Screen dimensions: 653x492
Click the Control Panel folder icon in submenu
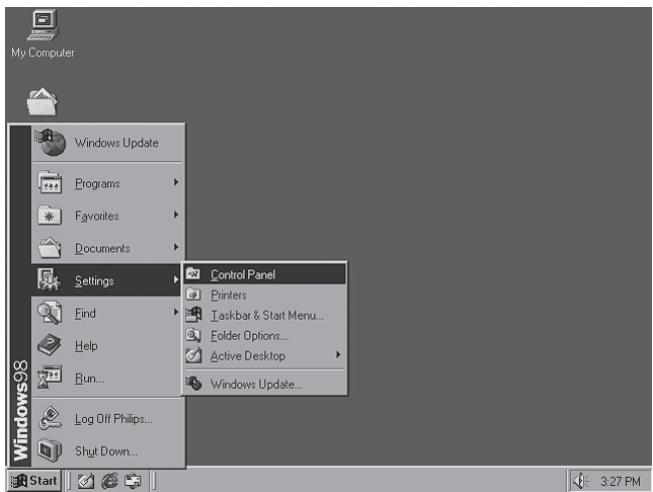(x=193, y=274)
